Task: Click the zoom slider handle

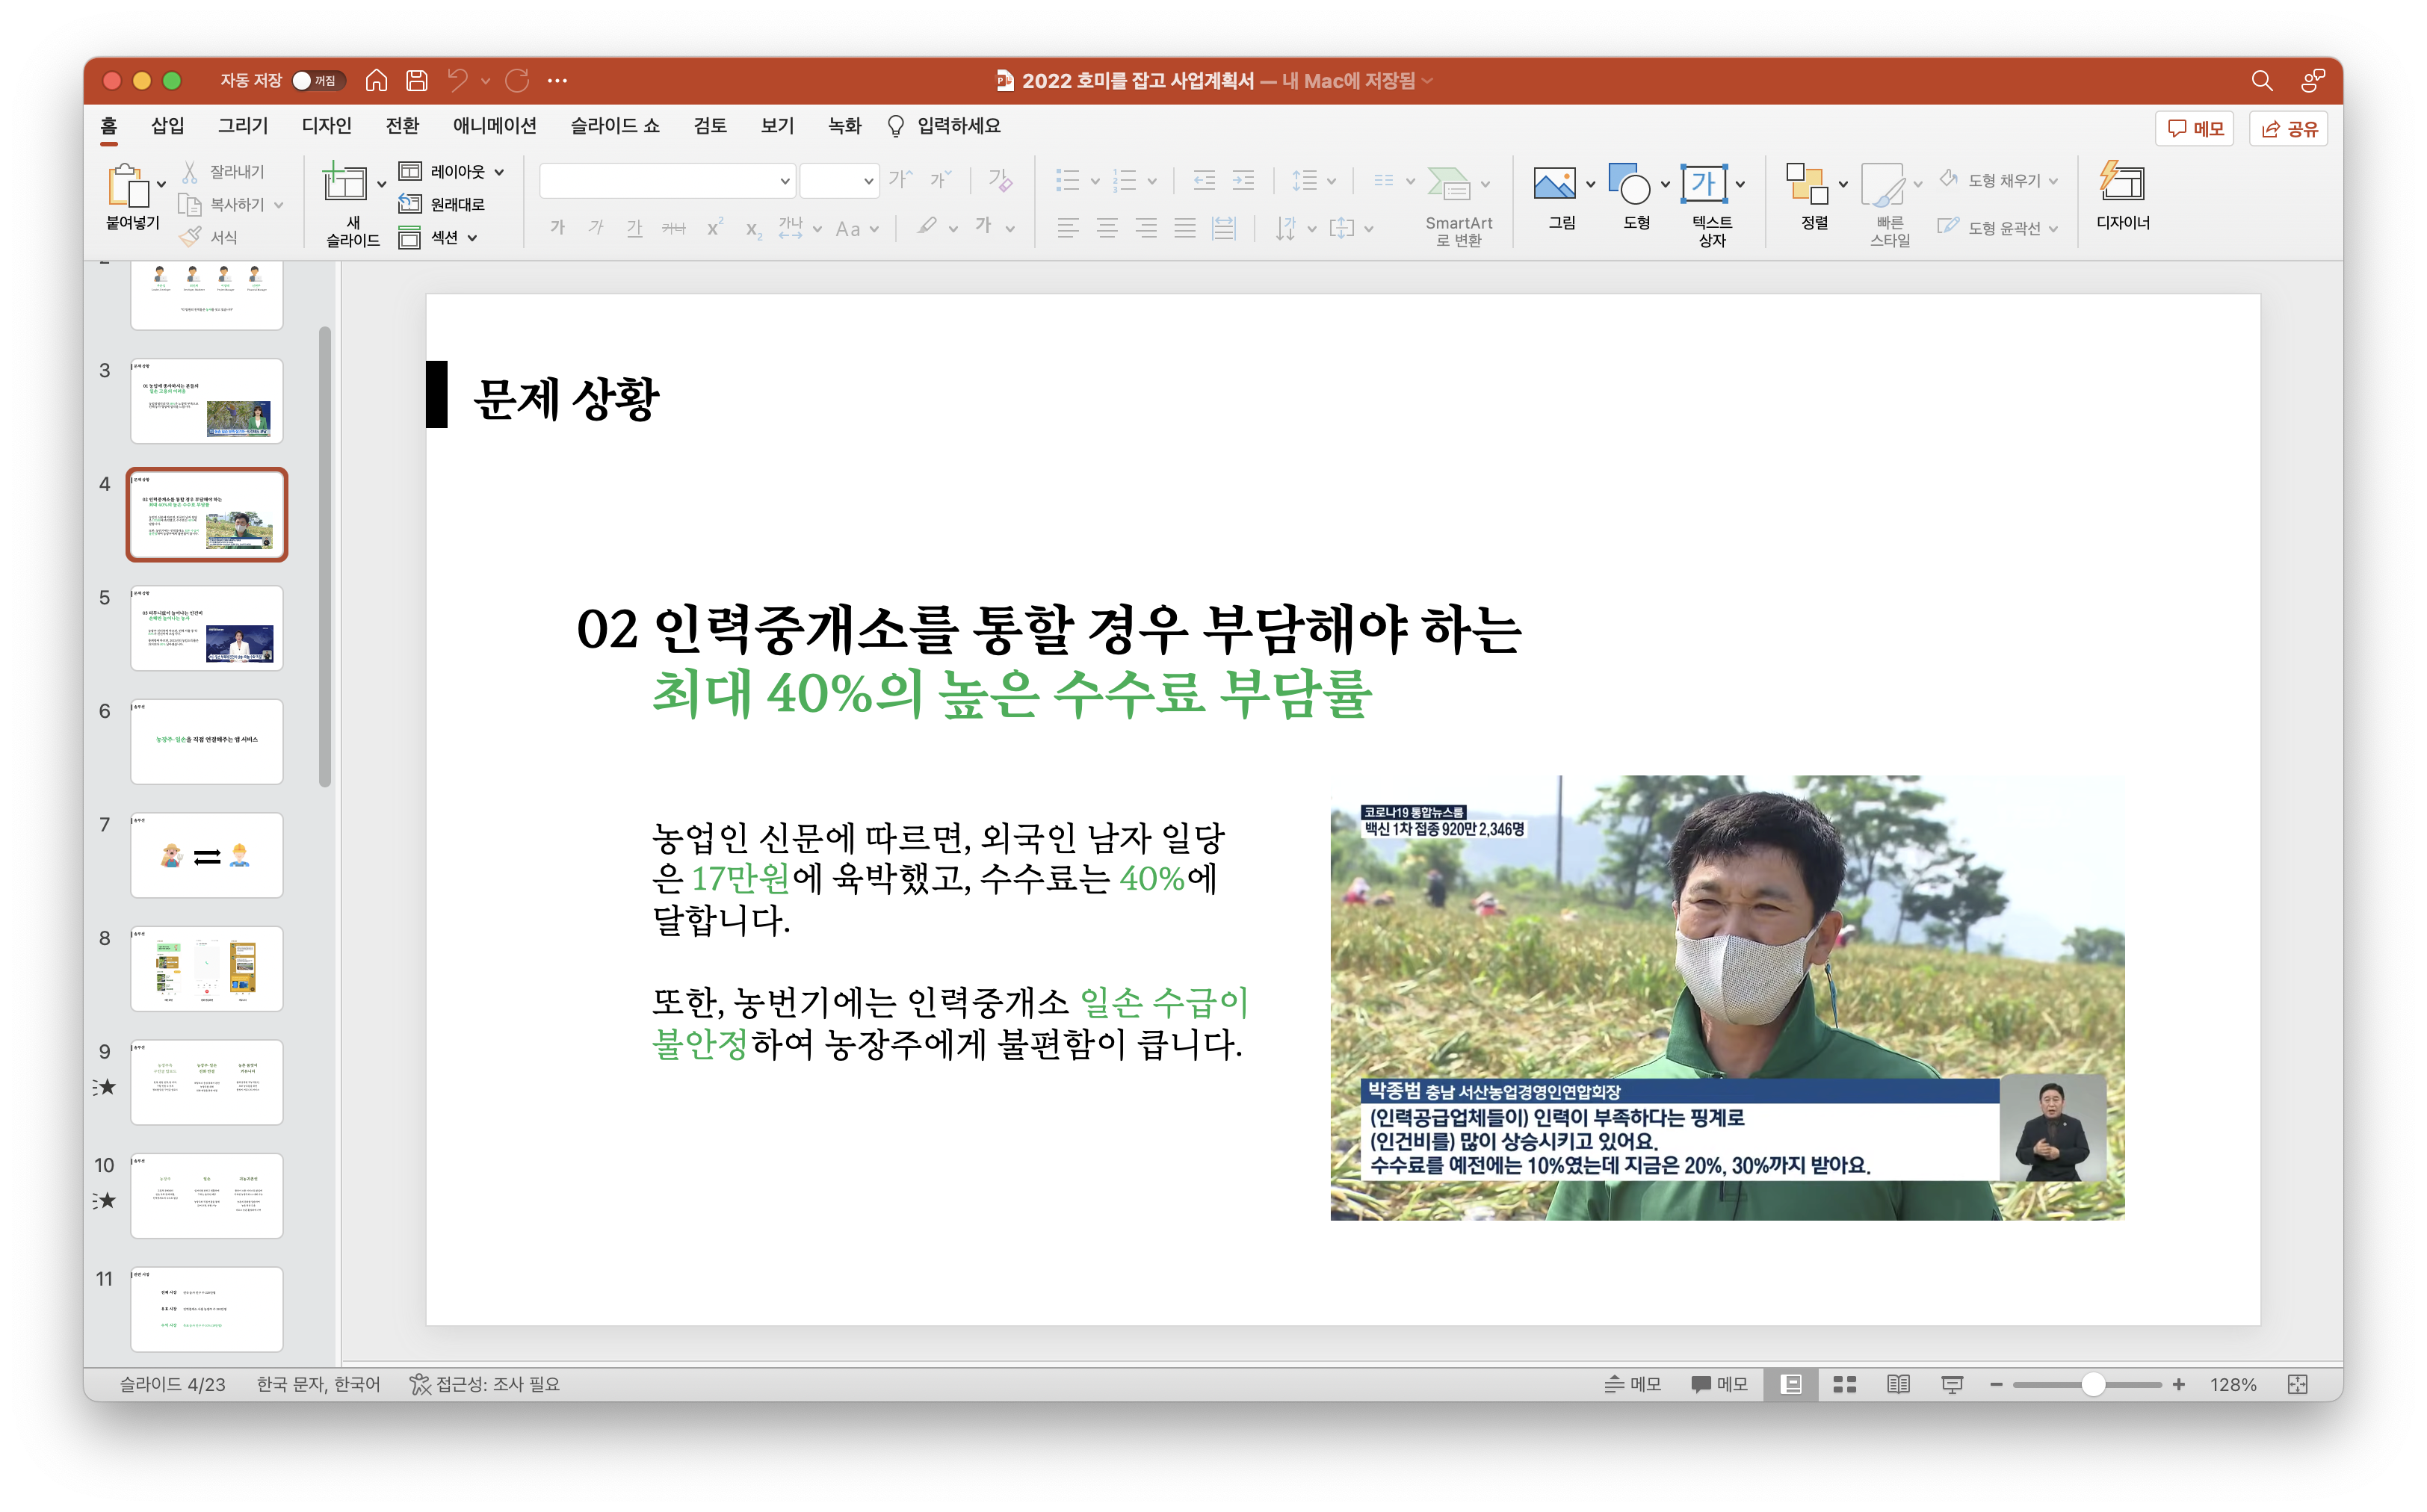Action: click(x=2093, y=1384)
